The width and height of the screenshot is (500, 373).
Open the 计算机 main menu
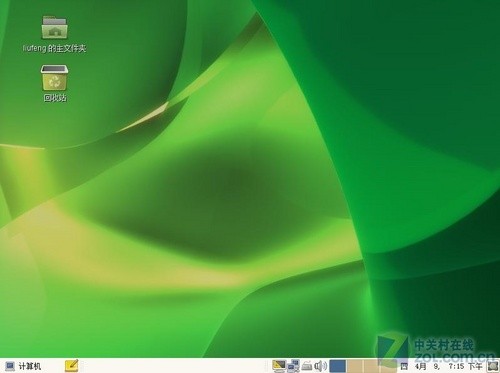pyautogui.click(x=23, y=366)
